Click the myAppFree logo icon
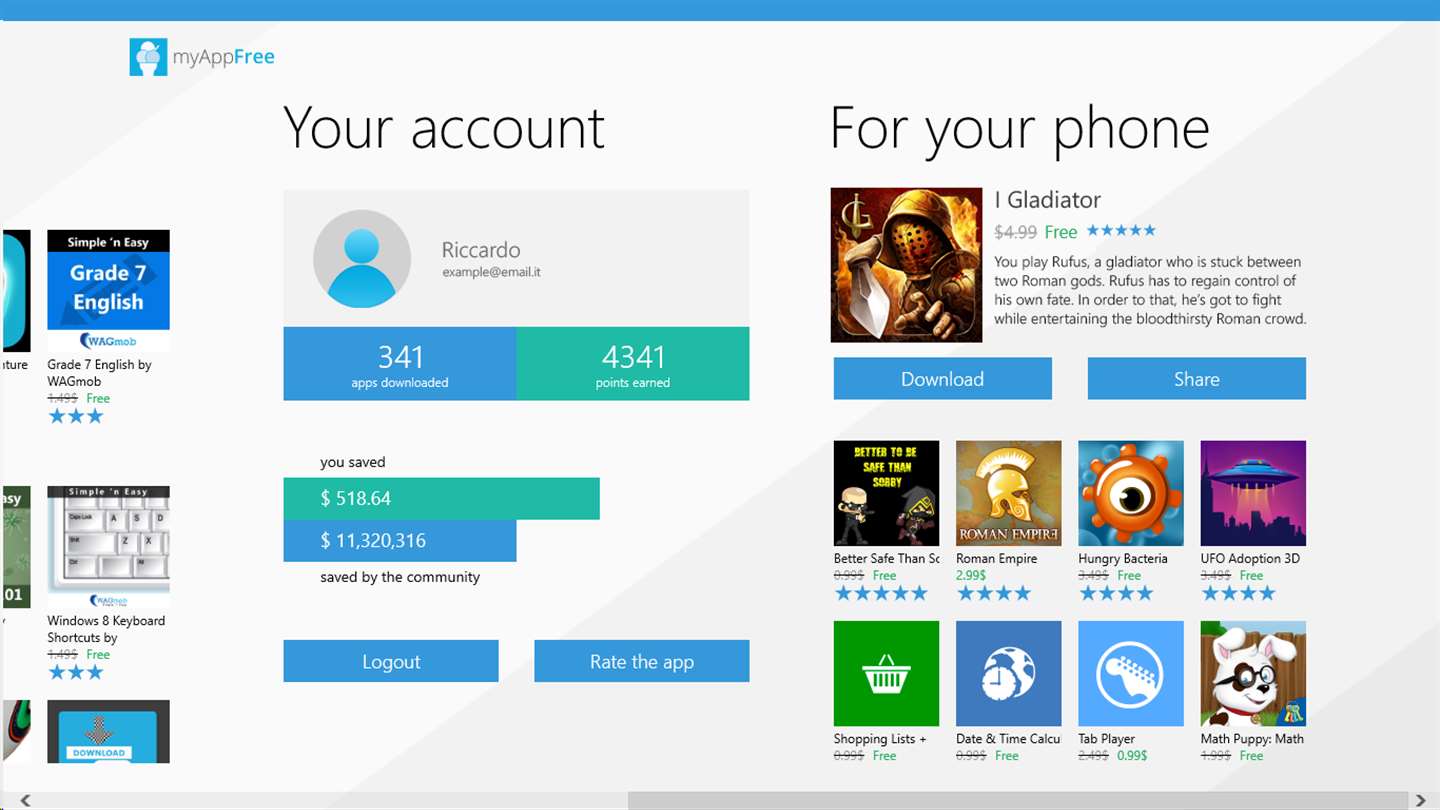This screenshot has width=1440, height=810. [x=148, y=57]
